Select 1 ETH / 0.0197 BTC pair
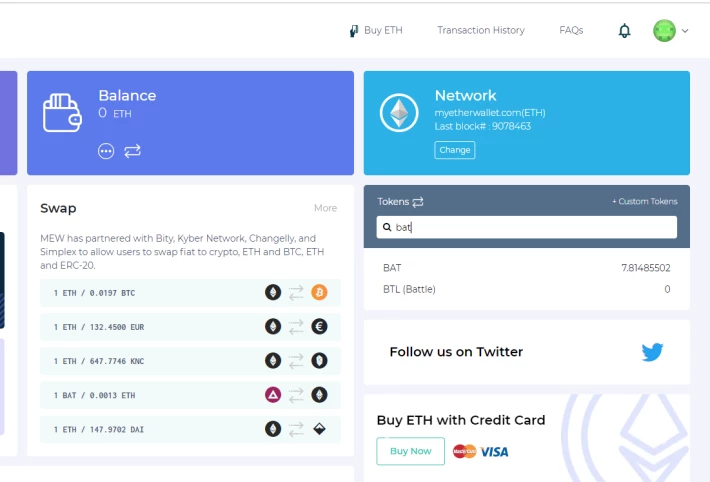The height and width of the screenshot is (482, 710). click(x=190, y=293)
